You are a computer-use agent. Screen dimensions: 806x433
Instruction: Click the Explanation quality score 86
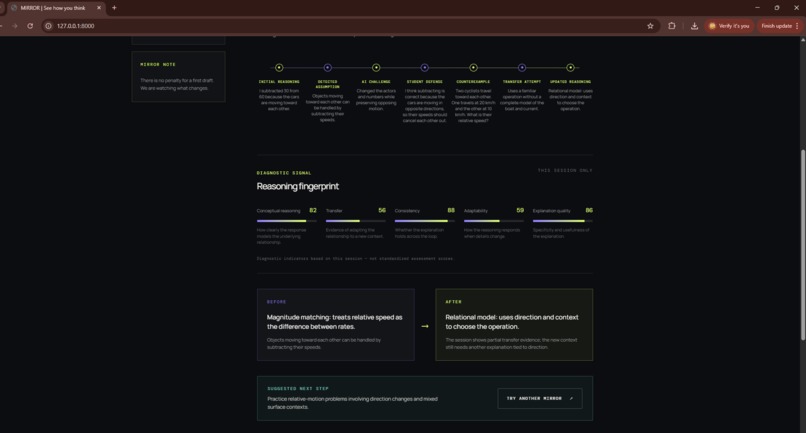pos(589,210)
